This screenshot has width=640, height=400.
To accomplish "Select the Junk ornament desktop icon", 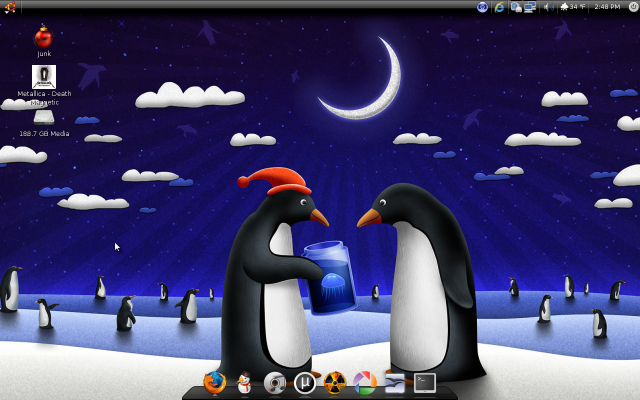I will coord(44,37).
